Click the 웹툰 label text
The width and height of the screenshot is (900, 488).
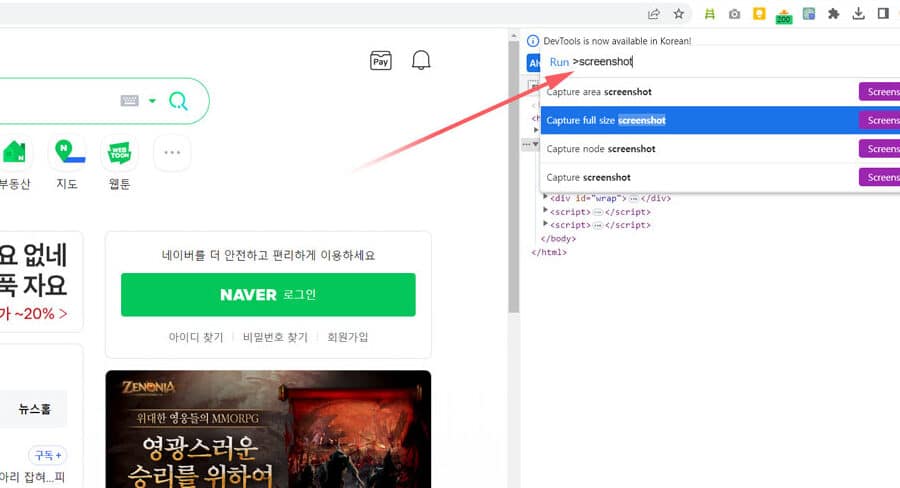(119, 184)
